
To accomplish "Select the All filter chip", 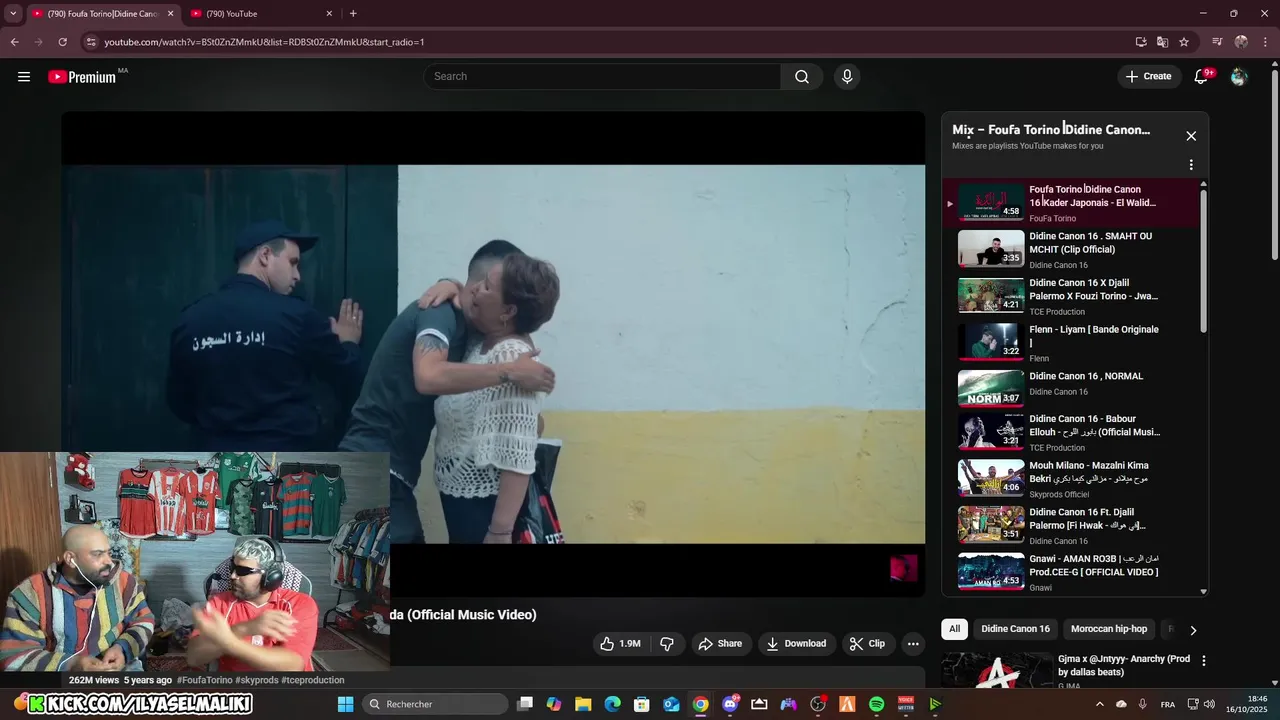I will [x=954, y=629].
